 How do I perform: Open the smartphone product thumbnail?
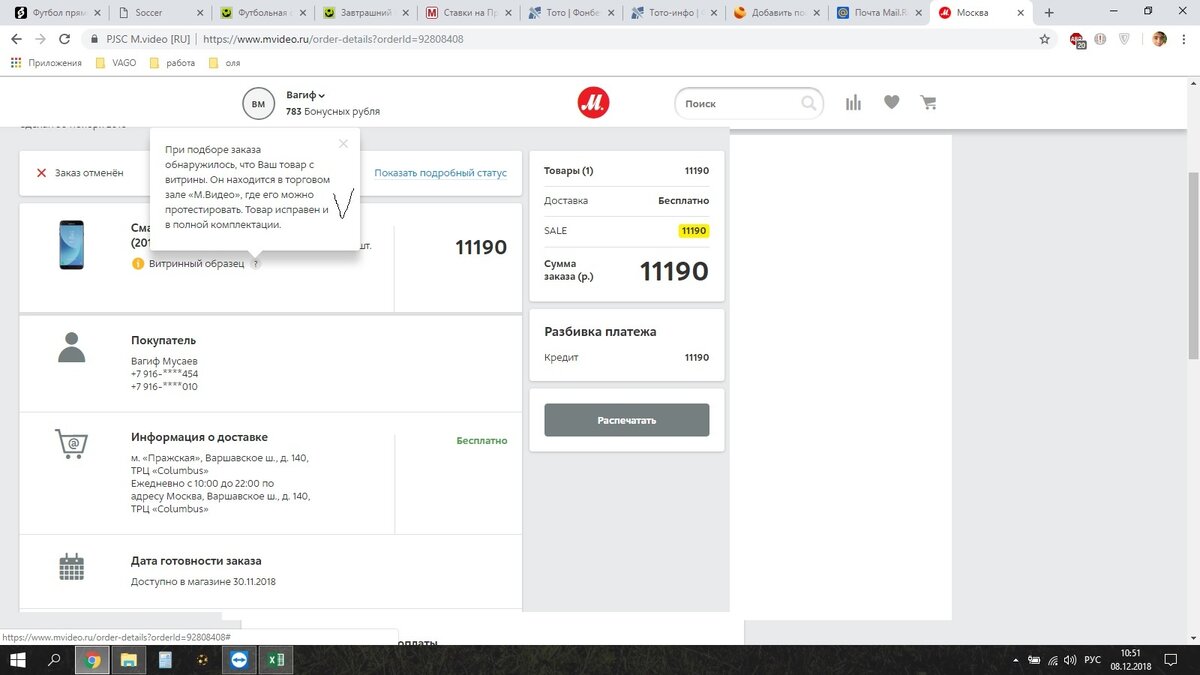click(72, 245)
